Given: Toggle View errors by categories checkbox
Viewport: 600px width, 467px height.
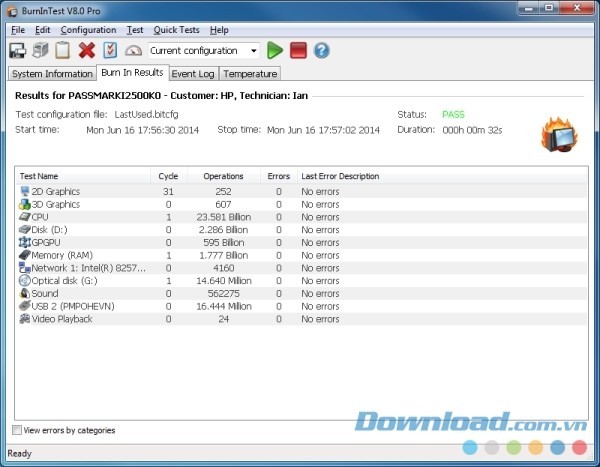Looking at the screenshot, I should [17, 430].
